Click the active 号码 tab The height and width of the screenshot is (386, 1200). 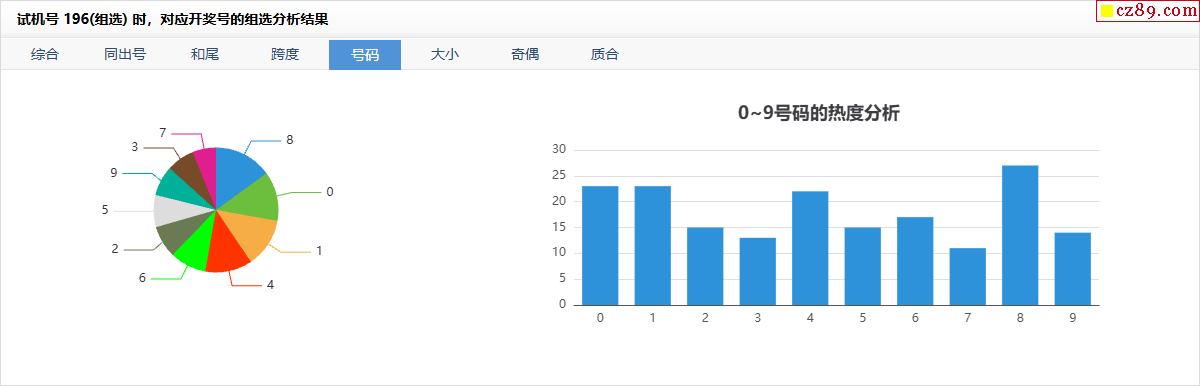[365, 55]
